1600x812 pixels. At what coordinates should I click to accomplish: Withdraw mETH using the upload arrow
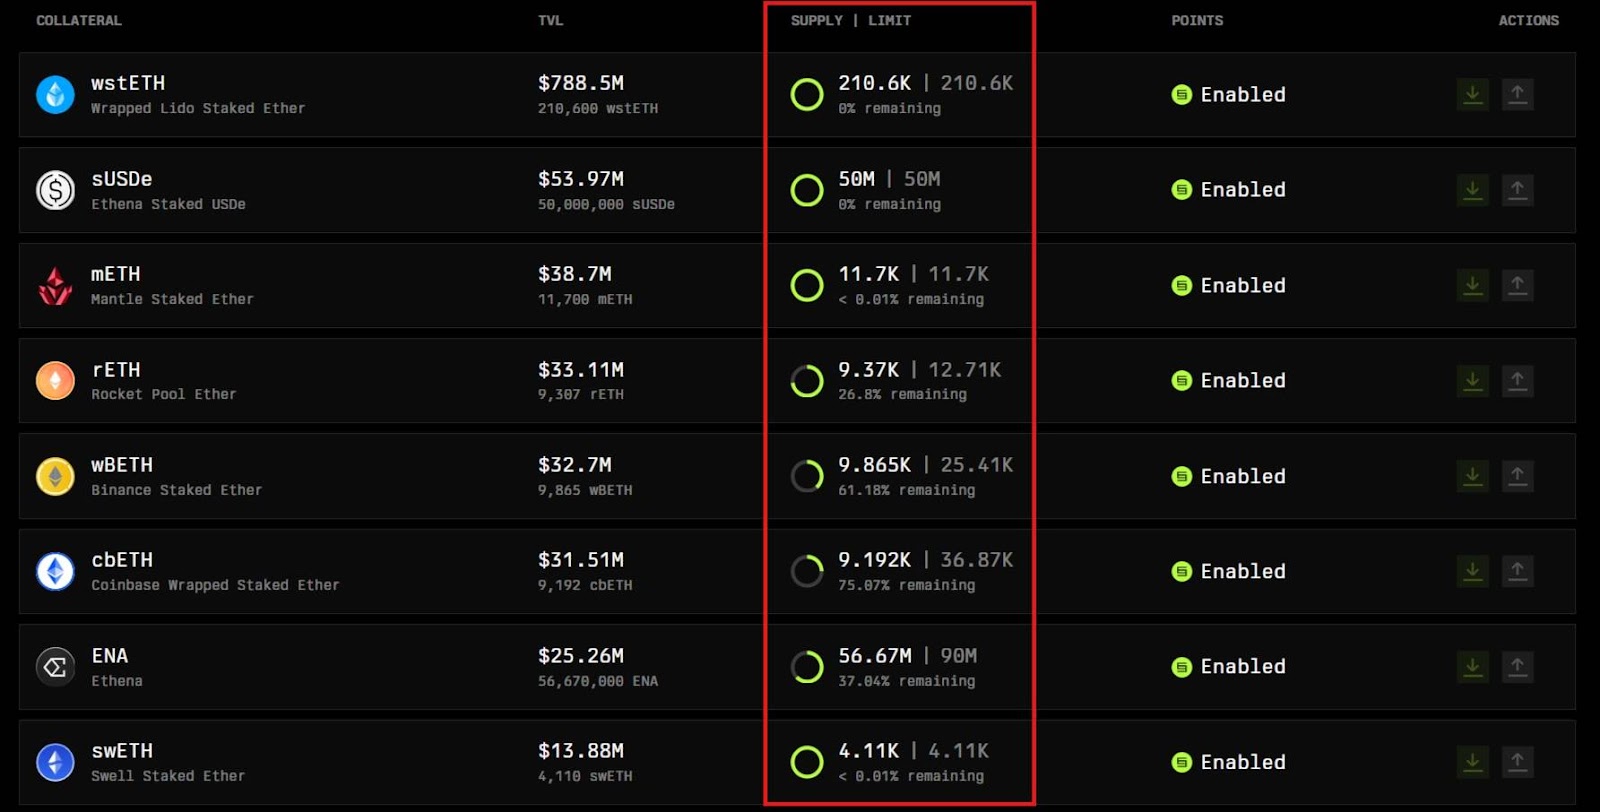(1517, 286)
